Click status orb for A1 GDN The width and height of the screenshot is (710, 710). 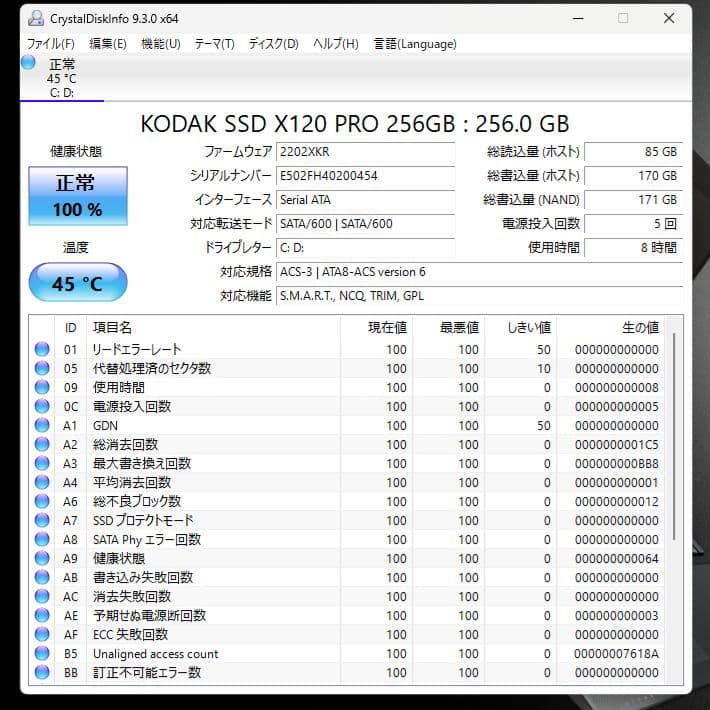point(42,425)
